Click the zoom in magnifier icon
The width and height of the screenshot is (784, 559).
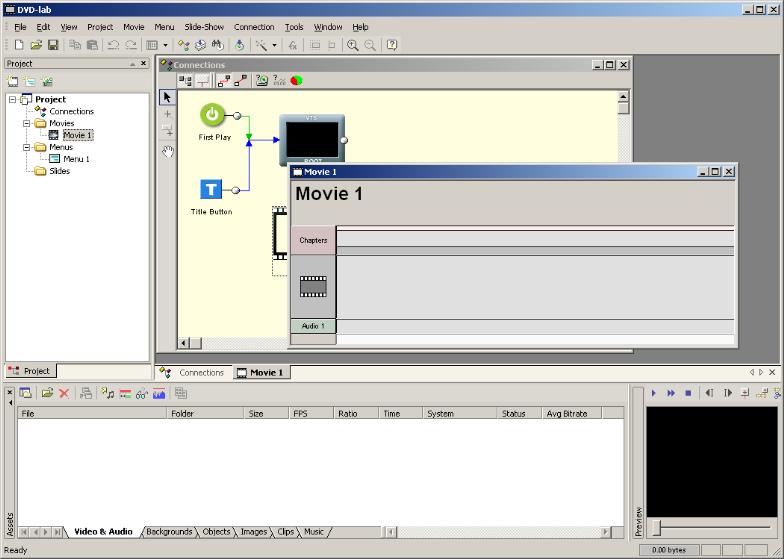pos(353,45)
